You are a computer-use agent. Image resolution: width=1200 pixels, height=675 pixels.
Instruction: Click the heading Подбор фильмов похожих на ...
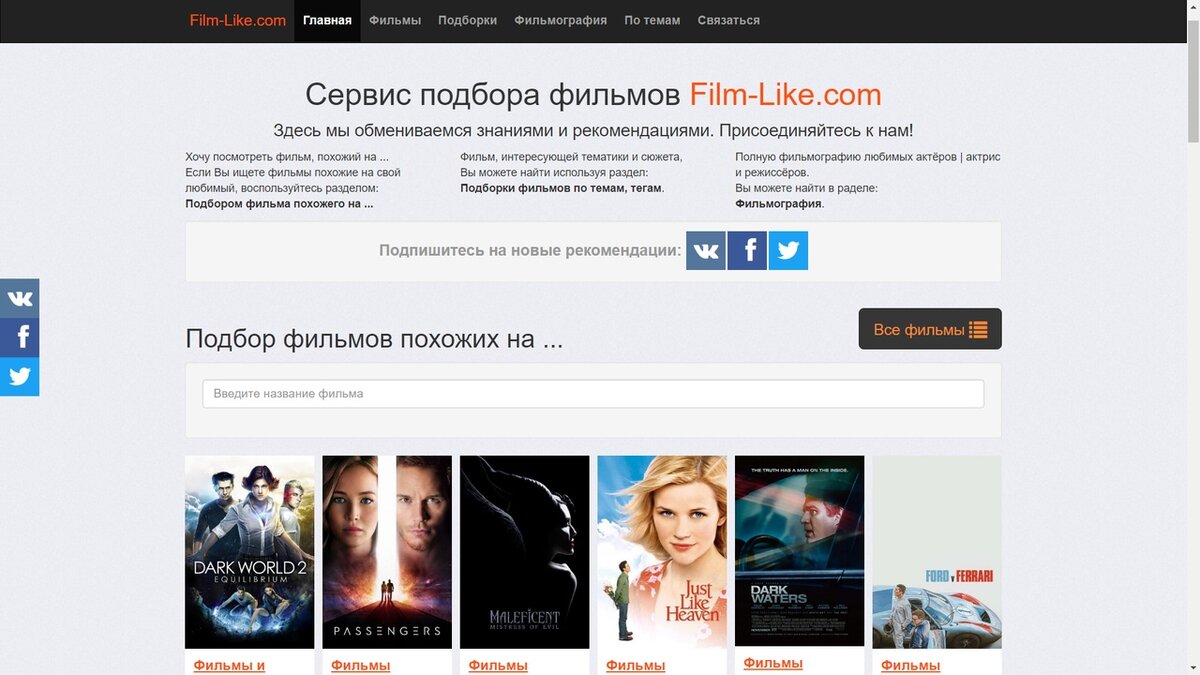point(374,339)
